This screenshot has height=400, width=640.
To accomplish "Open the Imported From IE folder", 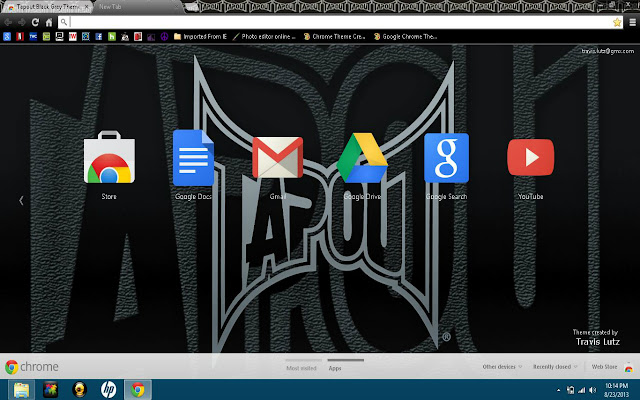I will click(x=200, y=36).
